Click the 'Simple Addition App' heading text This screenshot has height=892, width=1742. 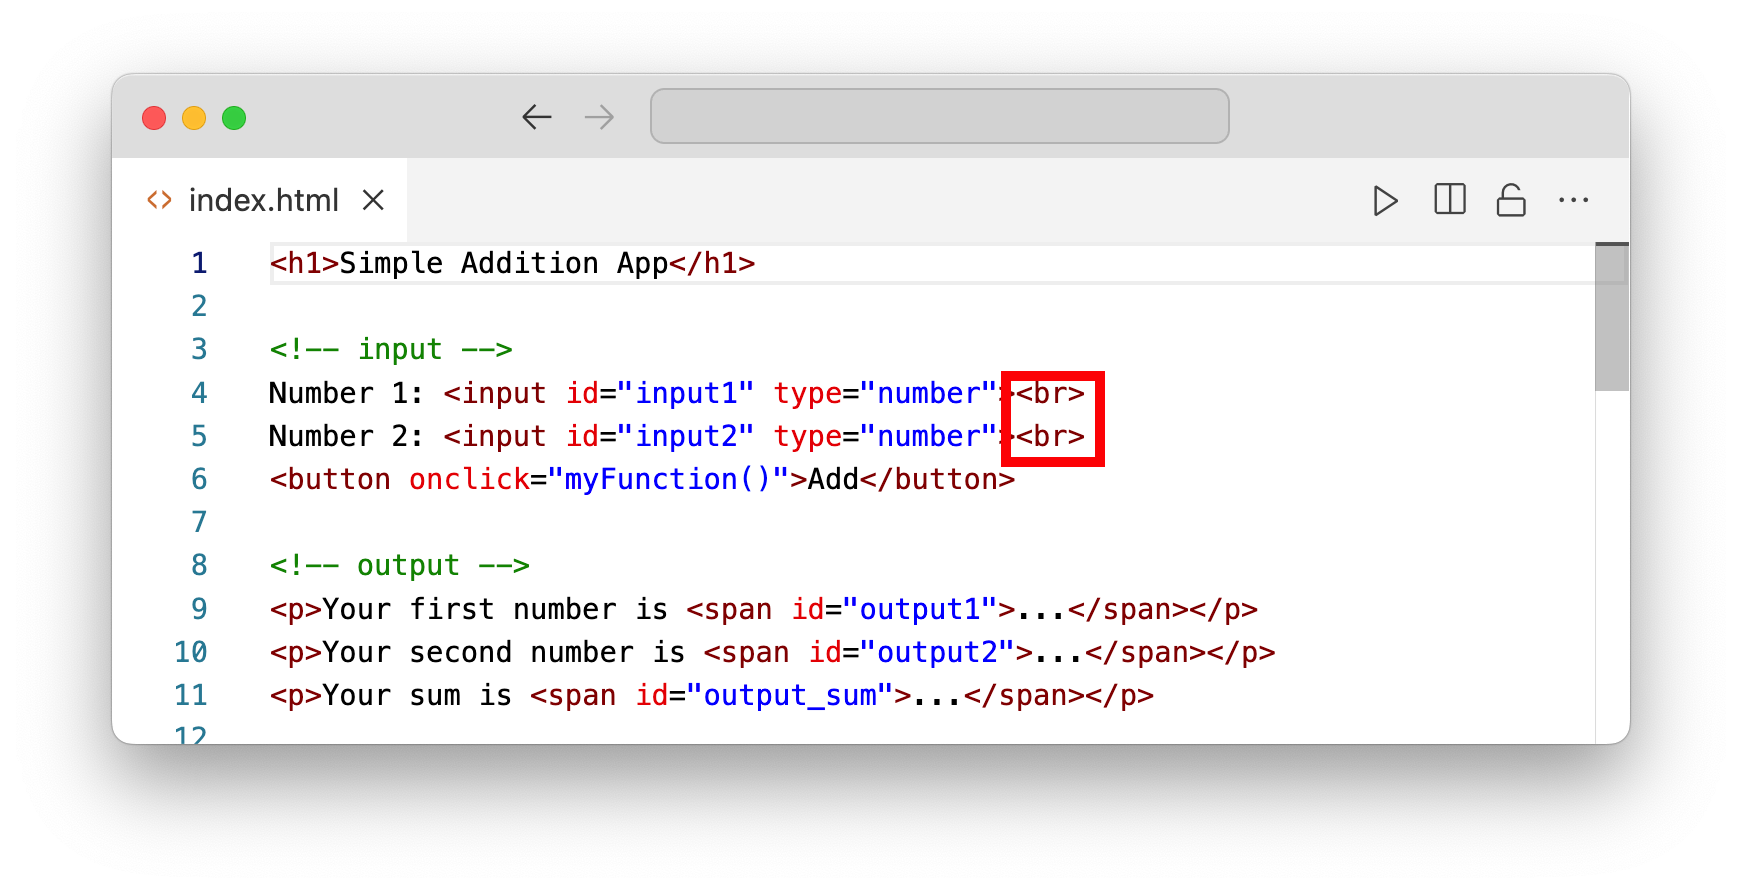pos(503,263)
